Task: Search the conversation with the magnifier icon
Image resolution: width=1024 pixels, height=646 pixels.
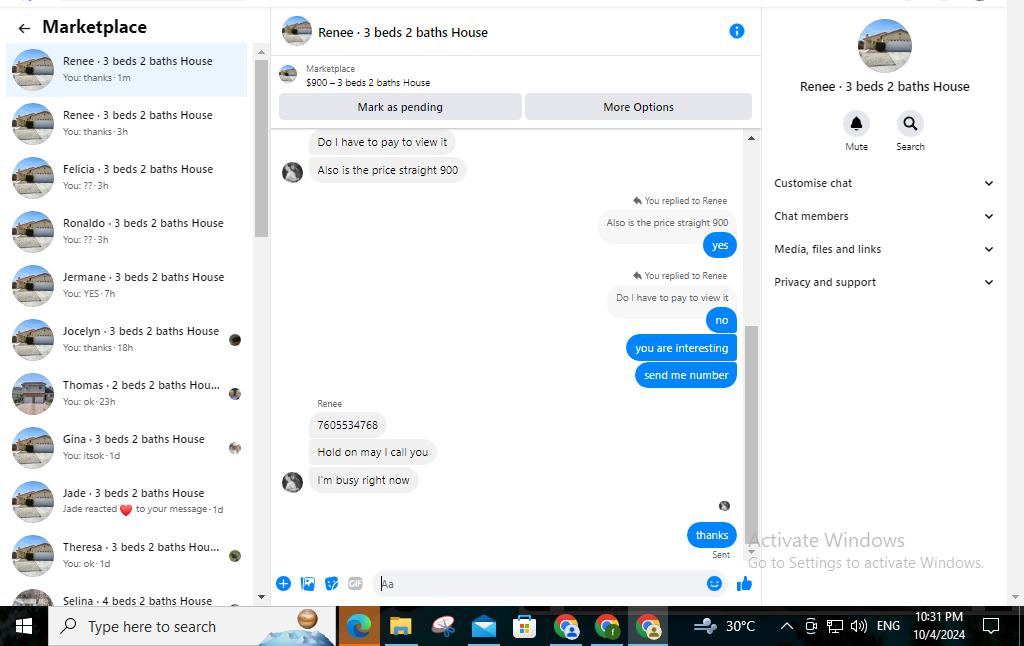Action: tap(910, 123)
